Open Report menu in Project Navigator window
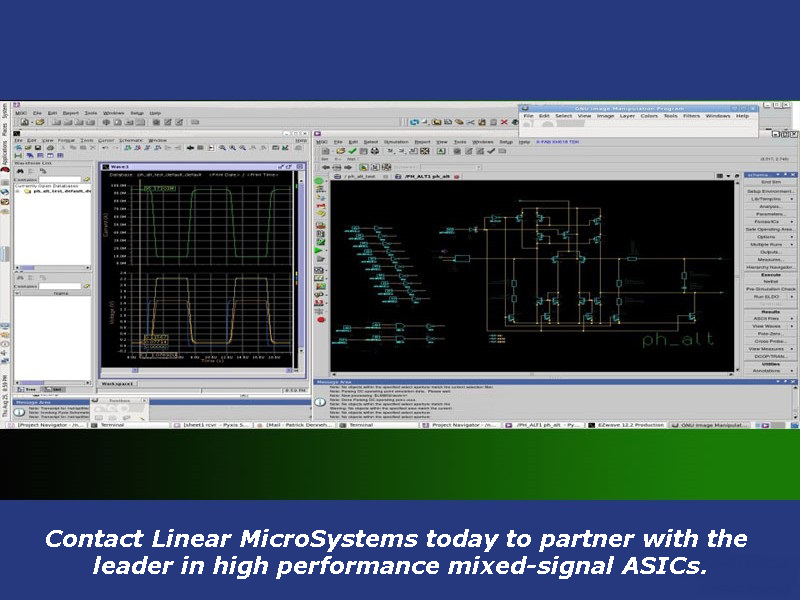The width and height of the screenshot is (800, 600). click(70, 113)
